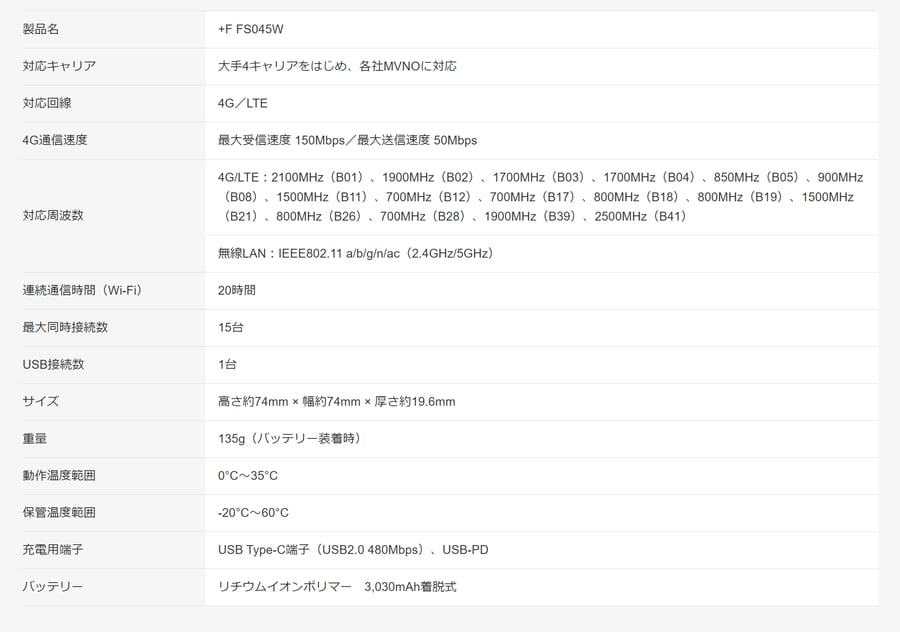
Task: Click '大手4キャリアをはじめ、各社MVNOに対応' text
Action: [337, 66]
